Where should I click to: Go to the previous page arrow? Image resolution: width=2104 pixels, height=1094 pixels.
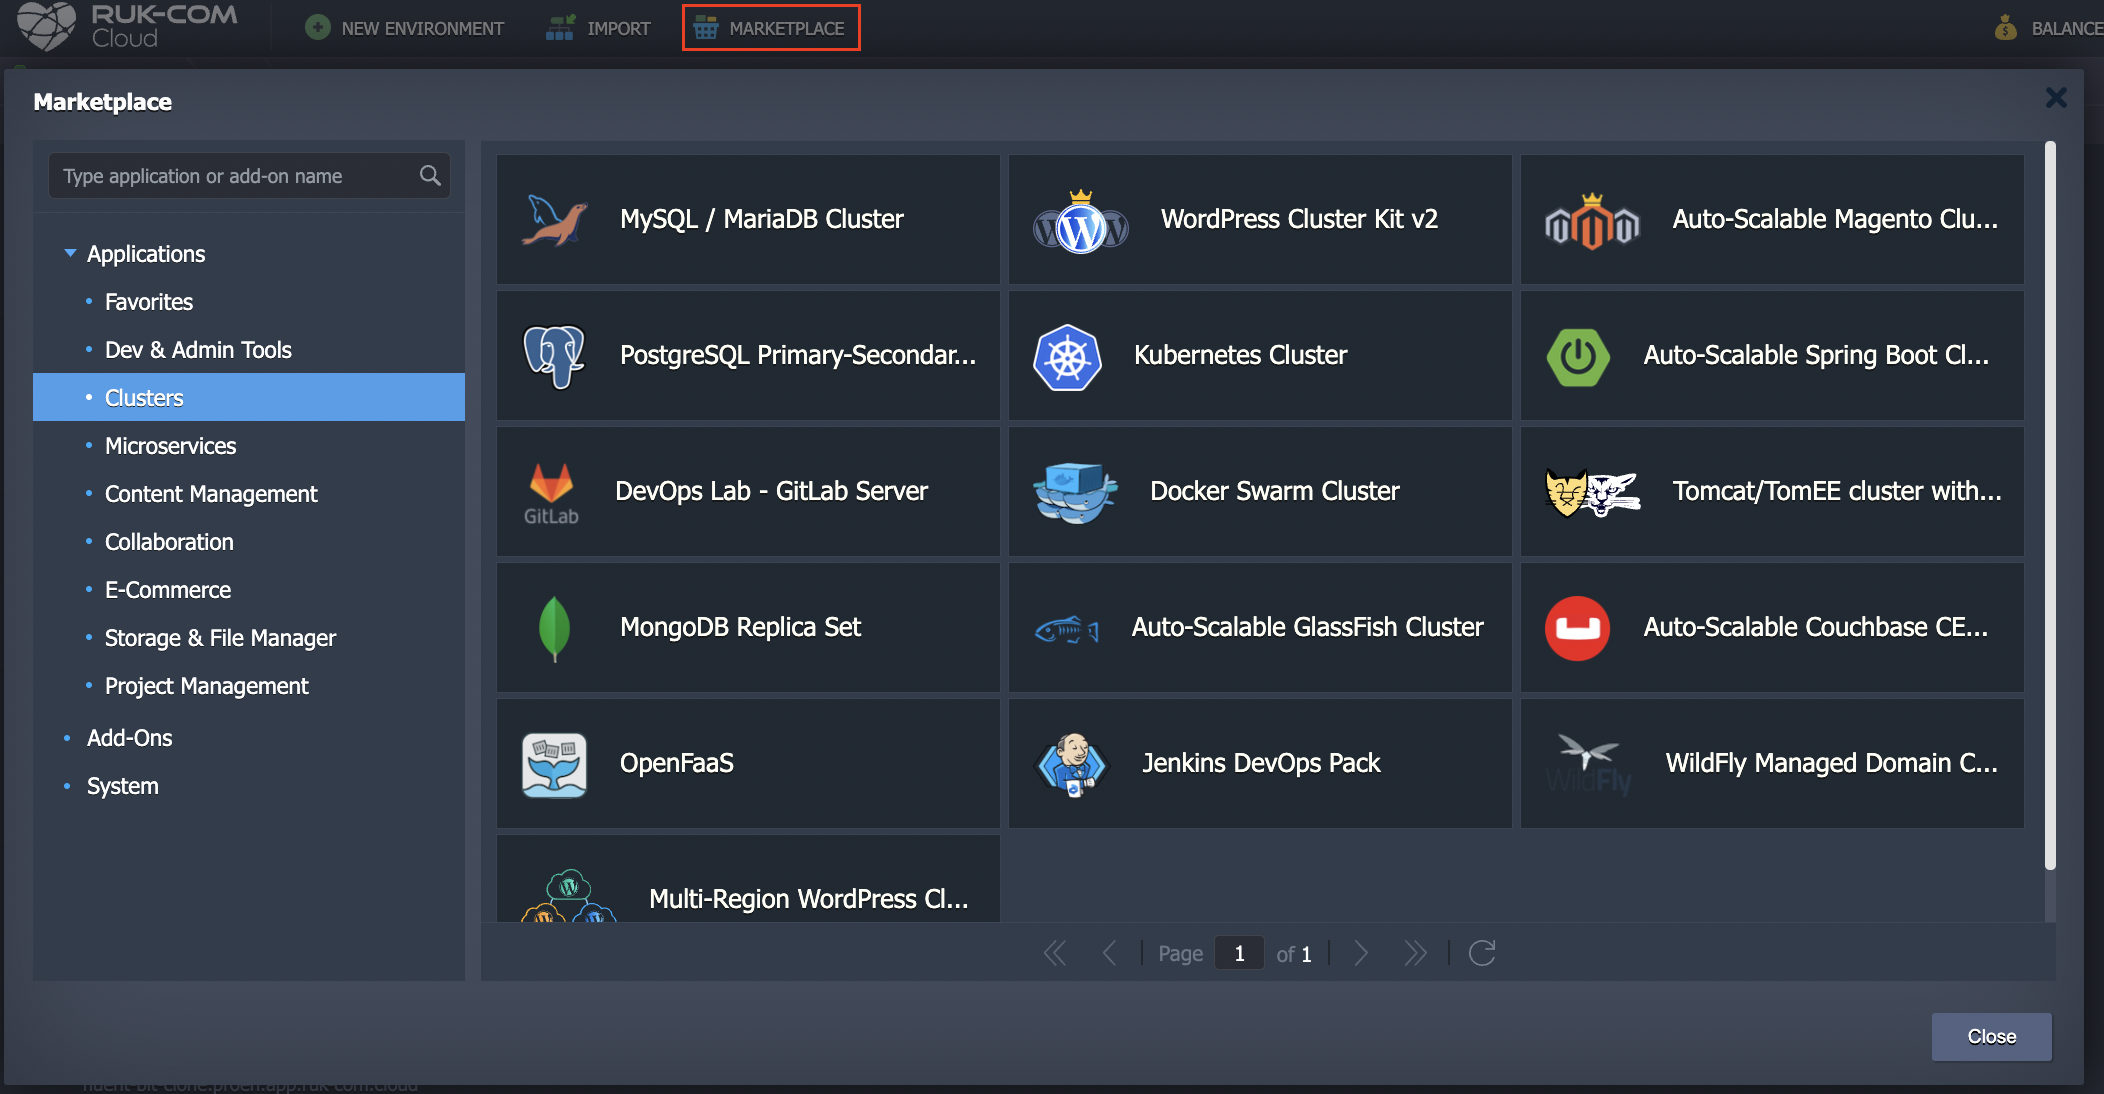tap(1109, 953)
